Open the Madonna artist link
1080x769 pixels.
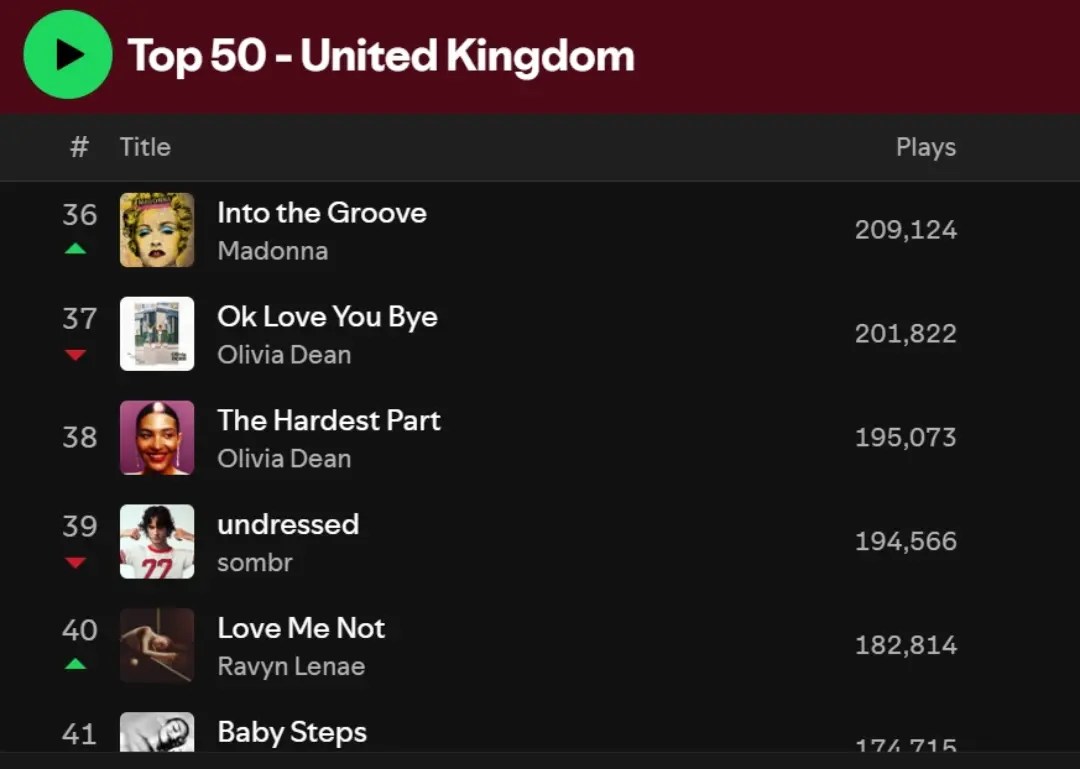point(273,251)
